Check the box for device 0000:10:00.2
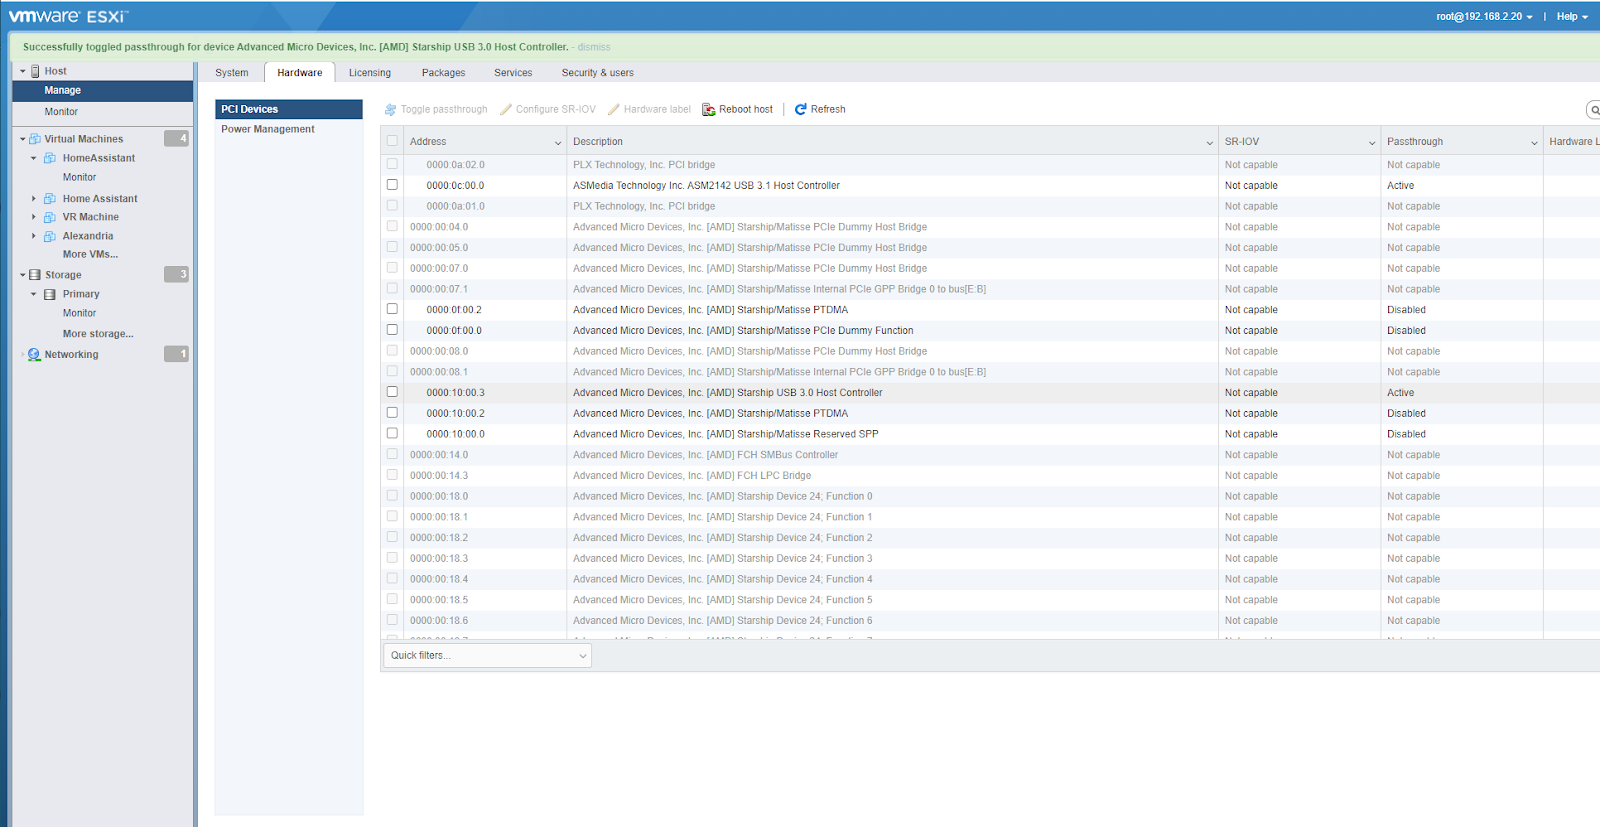 point(392,413)
